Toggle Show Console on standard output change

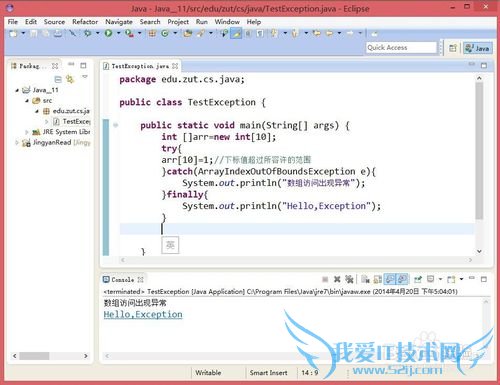tap(390, 279)
